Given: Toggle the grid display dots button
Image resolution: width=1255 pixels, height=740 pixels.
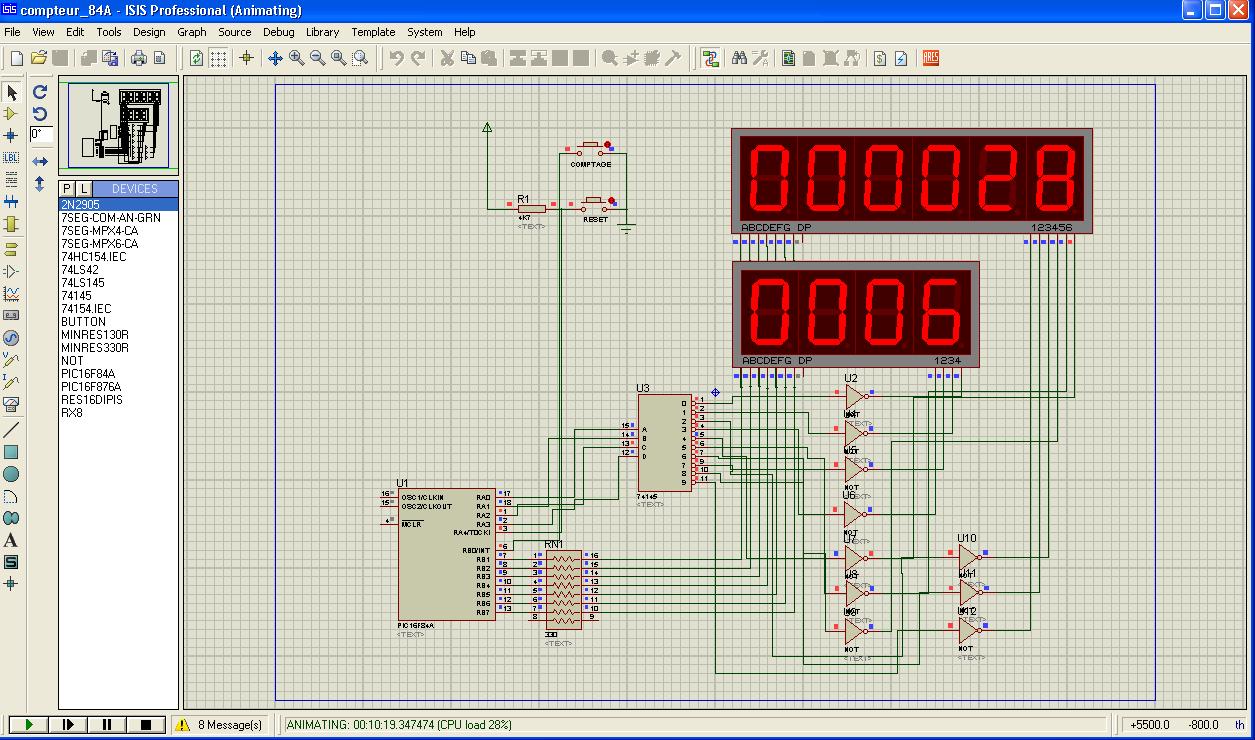Looking at the screenshot, I should pos(218,59).
